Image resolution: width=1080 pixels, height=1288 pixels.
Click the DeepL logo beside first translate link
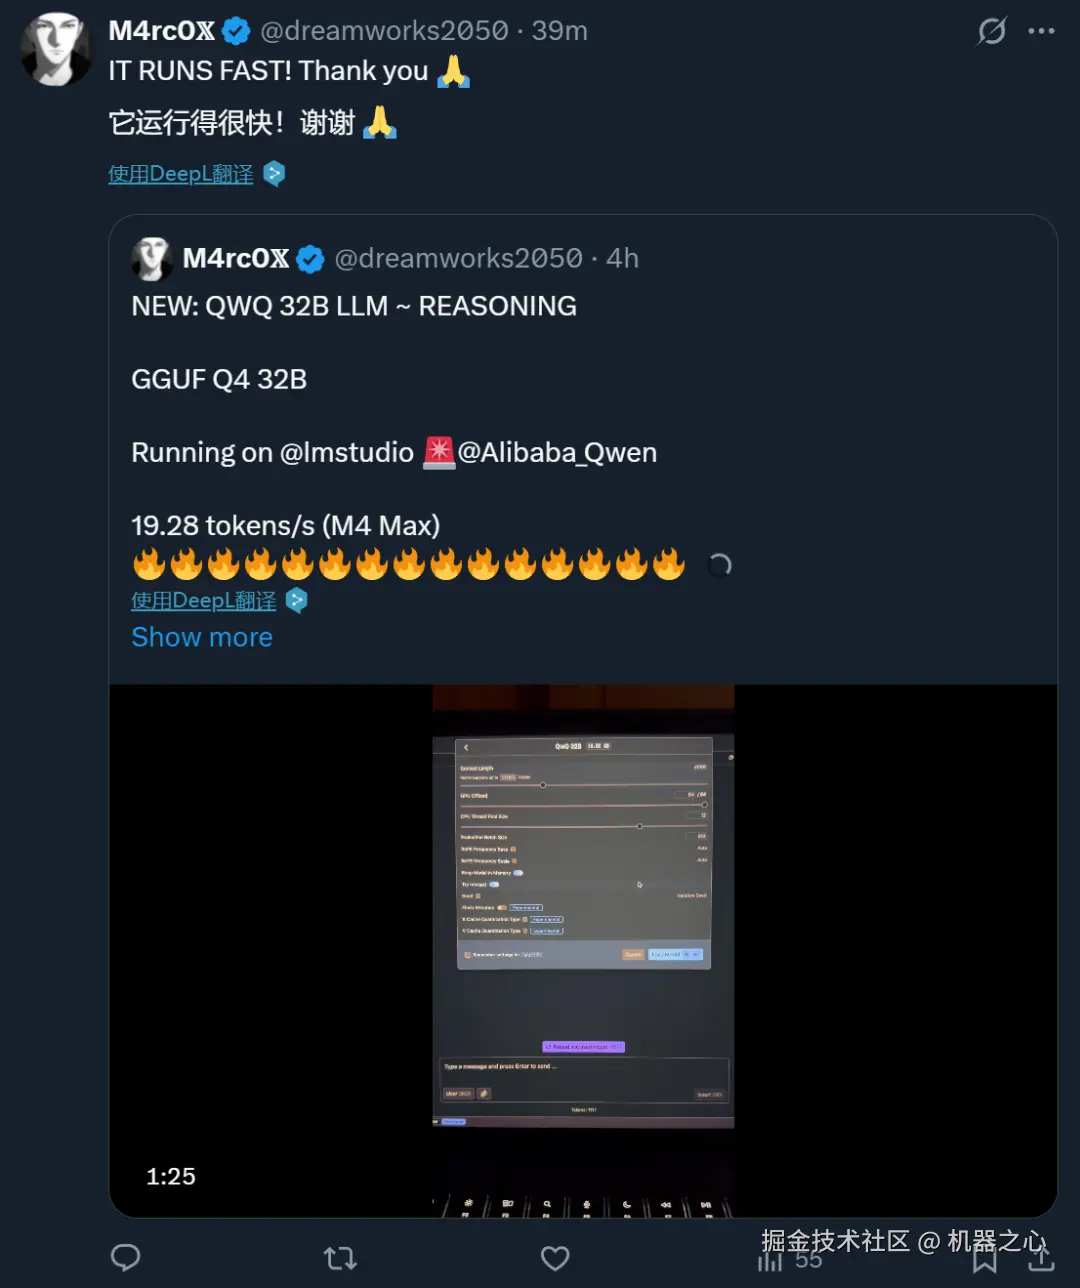click(274, 174)
